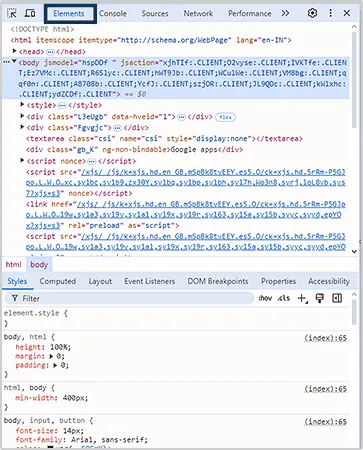The width and height of the screenshot is (363, 450).
Task: Select the DOCTYPE html line
Action: [x=42, y=29]
